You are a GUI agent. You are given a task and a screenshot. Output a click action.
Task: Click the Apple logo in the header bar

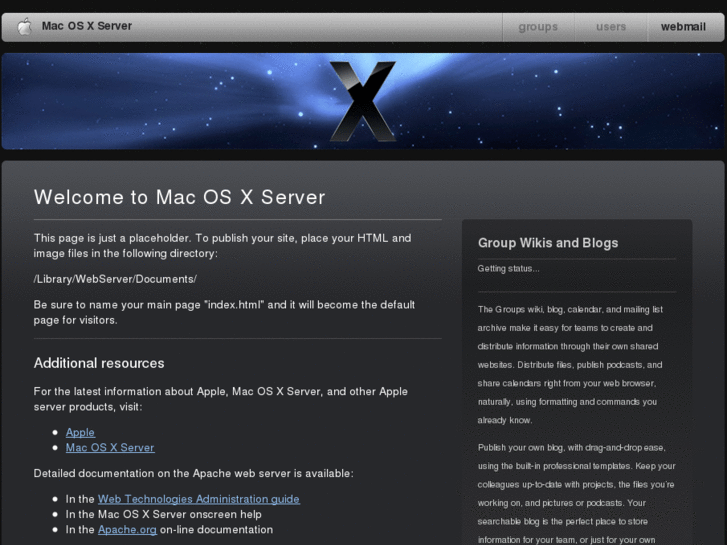point(25,26)
